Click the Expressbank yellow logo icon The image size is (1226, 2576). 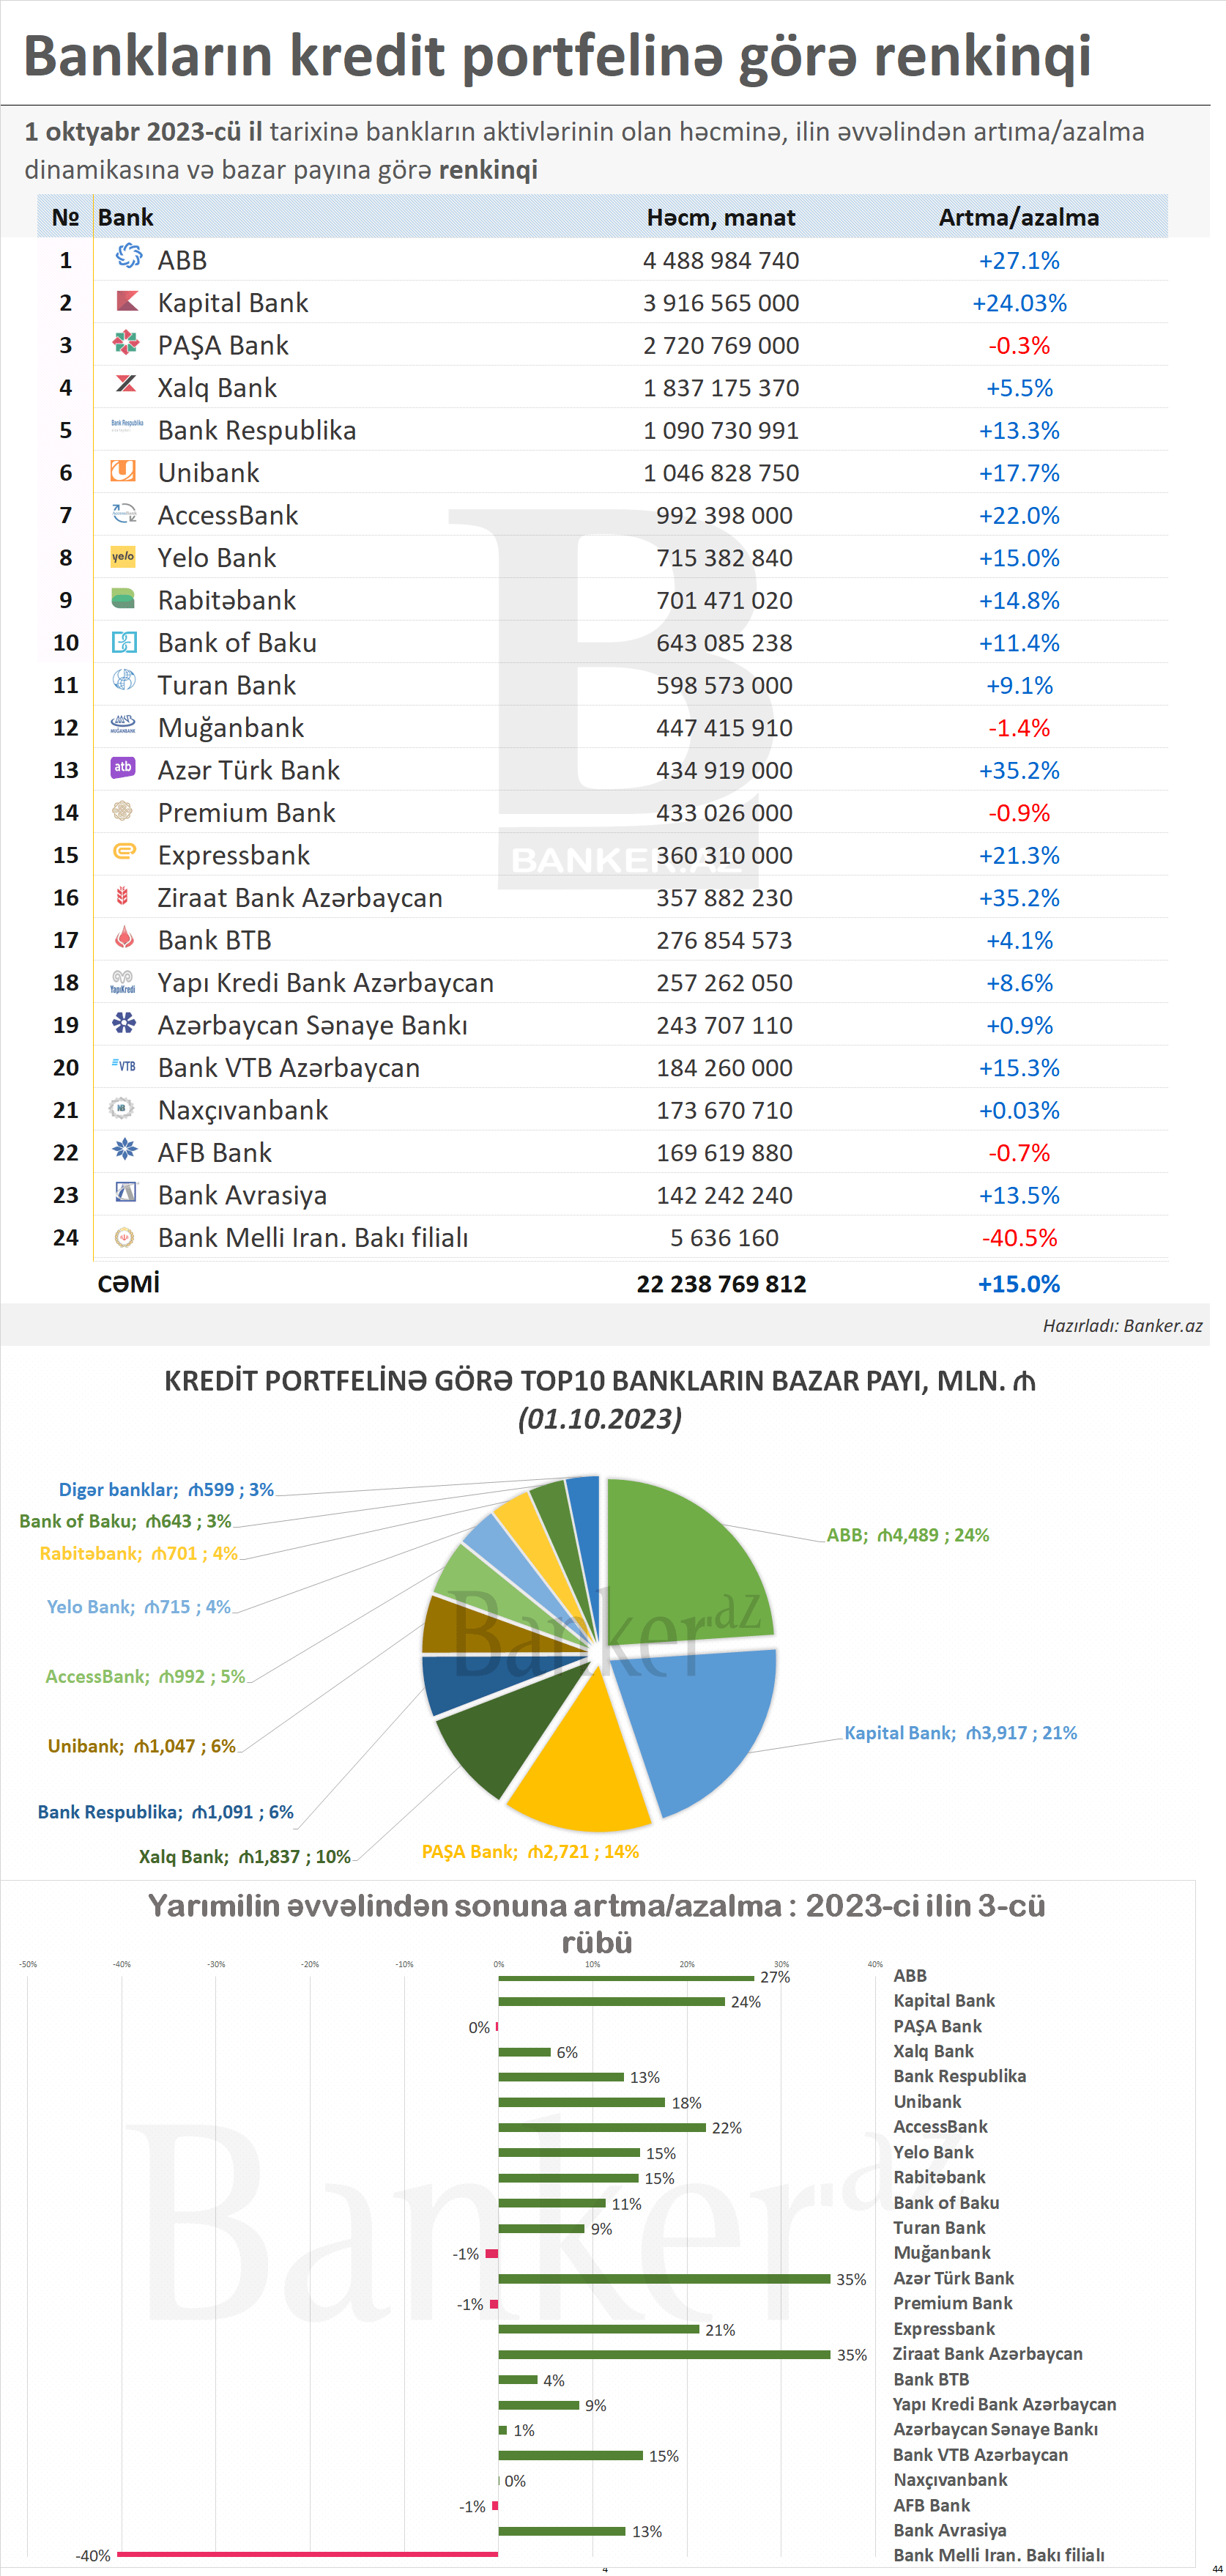point(124,852)
